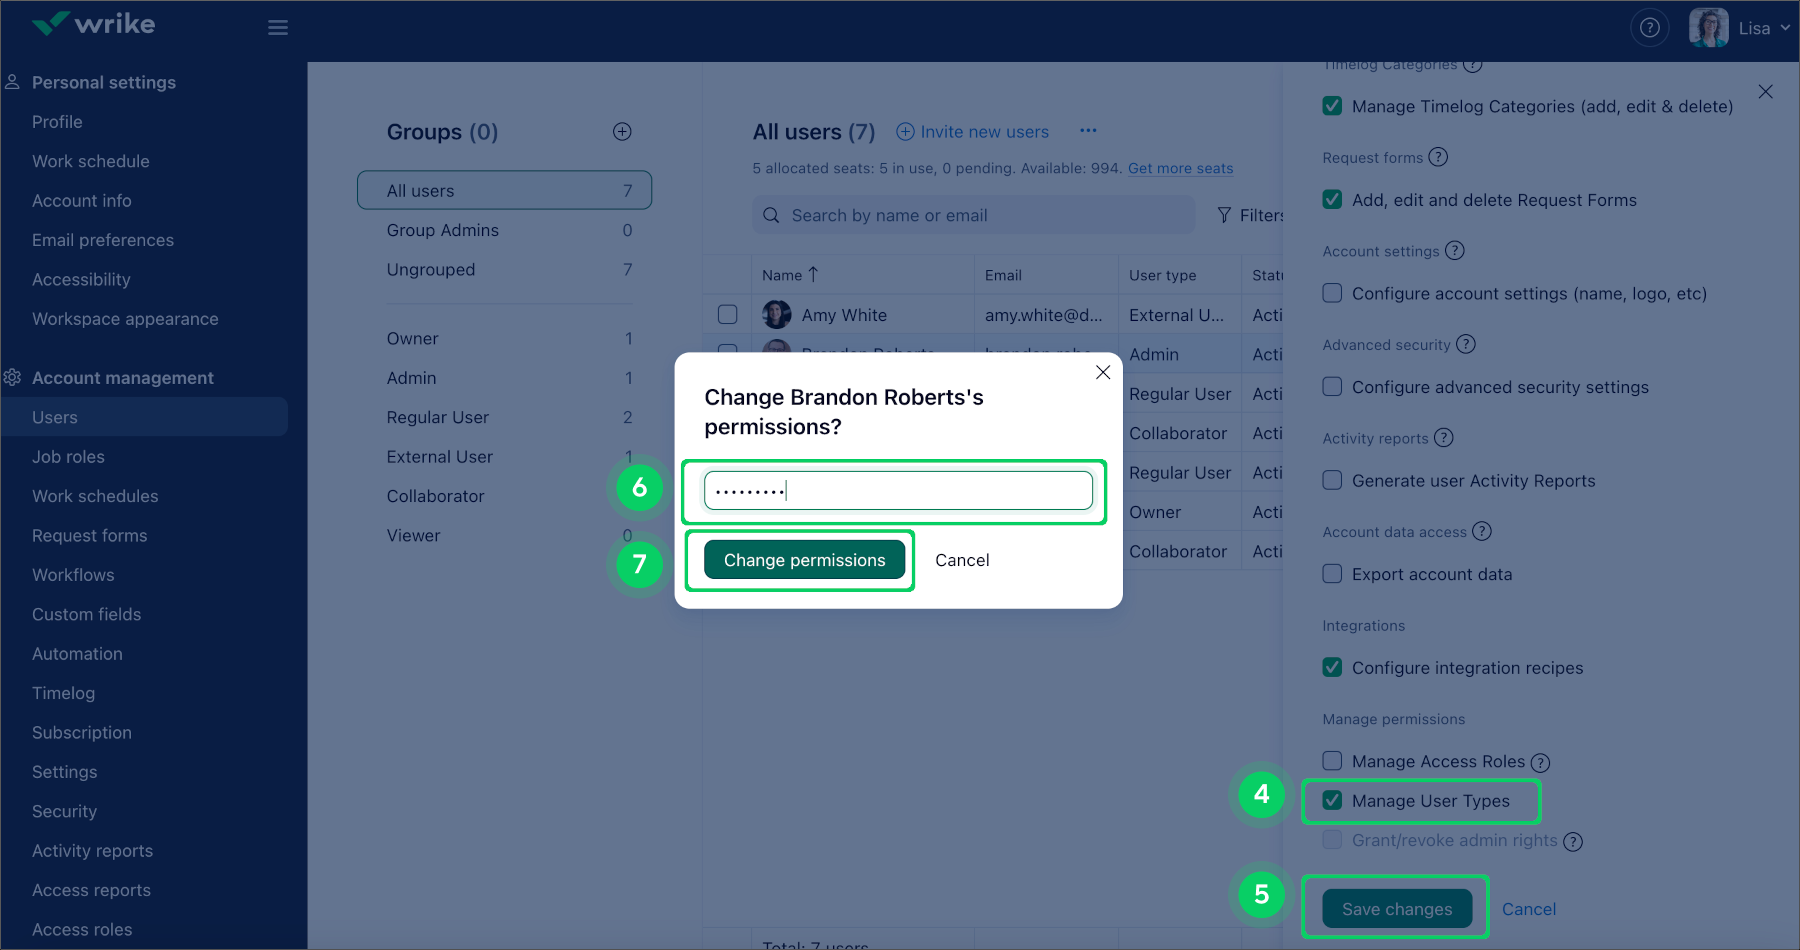1800x950 pixels.
Task: Confirm with the Change permissions button
Action: click(x=803, y=559)
